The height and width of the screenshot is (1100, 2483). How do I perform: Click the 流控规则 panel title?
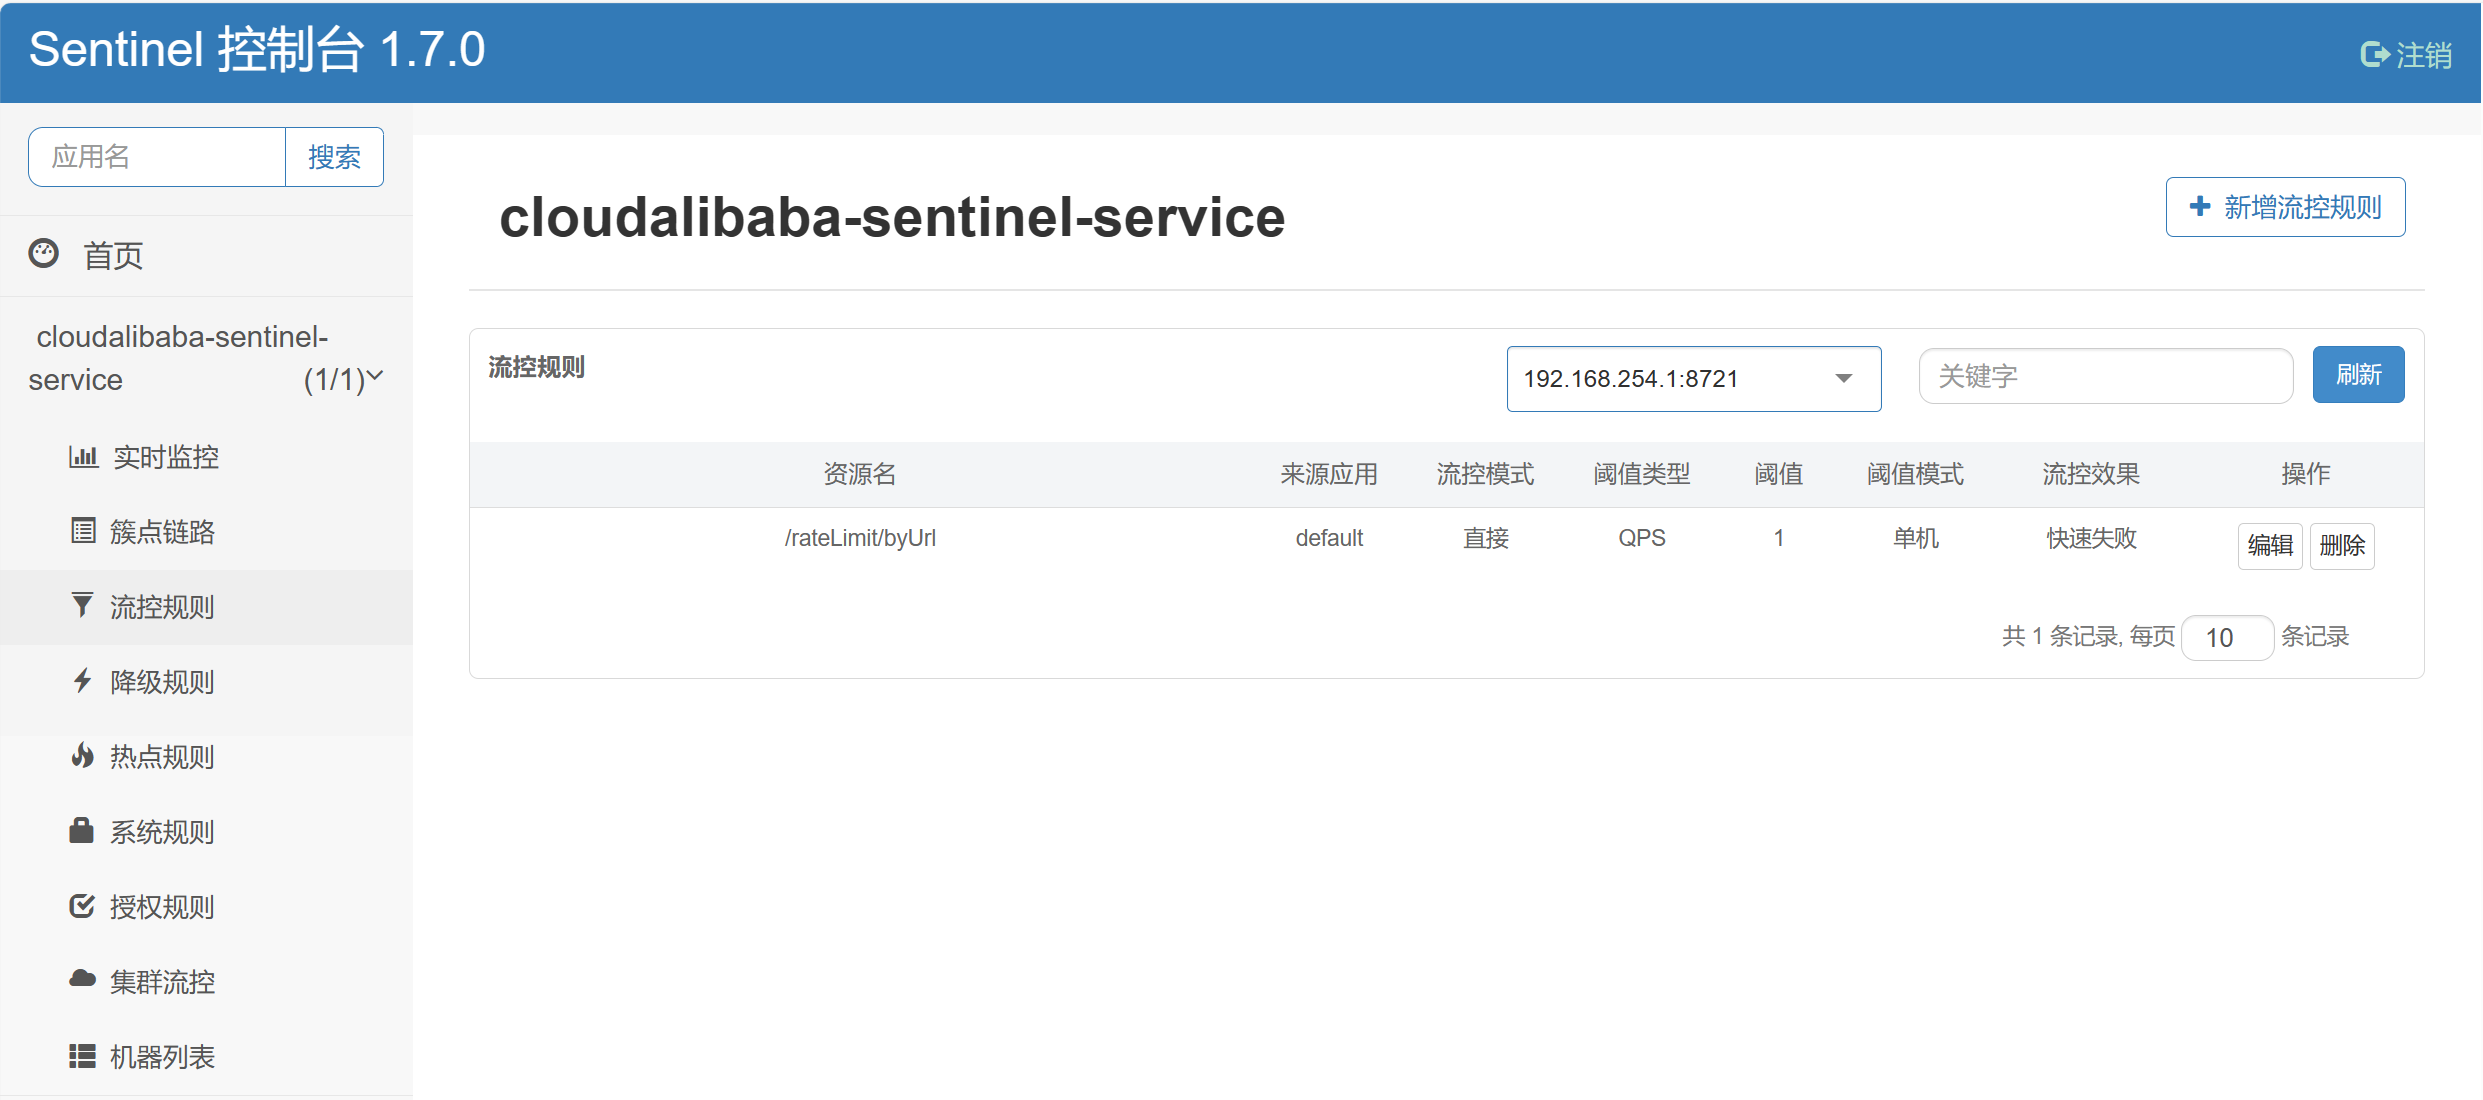pyautogui.click(x=536, y=367)
